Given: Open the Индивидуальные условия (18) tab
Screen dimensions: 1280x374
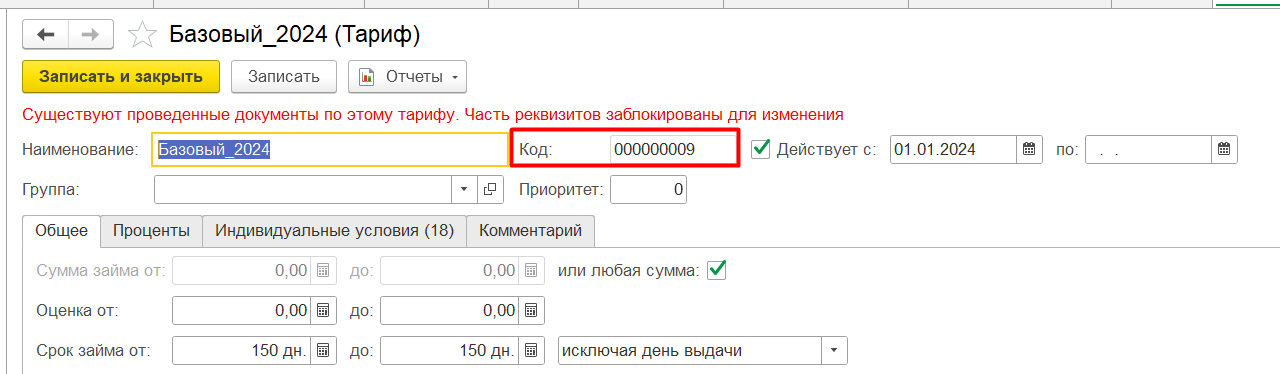Looking at the screenshot, I should 334,230.
